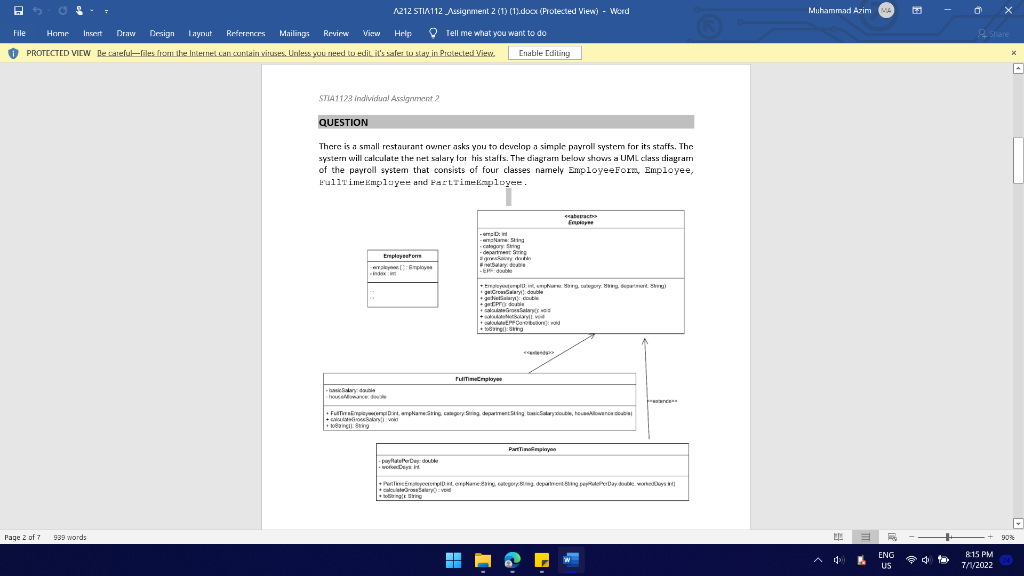Open Muhammad Azim account avatar
The height and width of the screenshot is (576, 1024).
click(x=886, y=10)
